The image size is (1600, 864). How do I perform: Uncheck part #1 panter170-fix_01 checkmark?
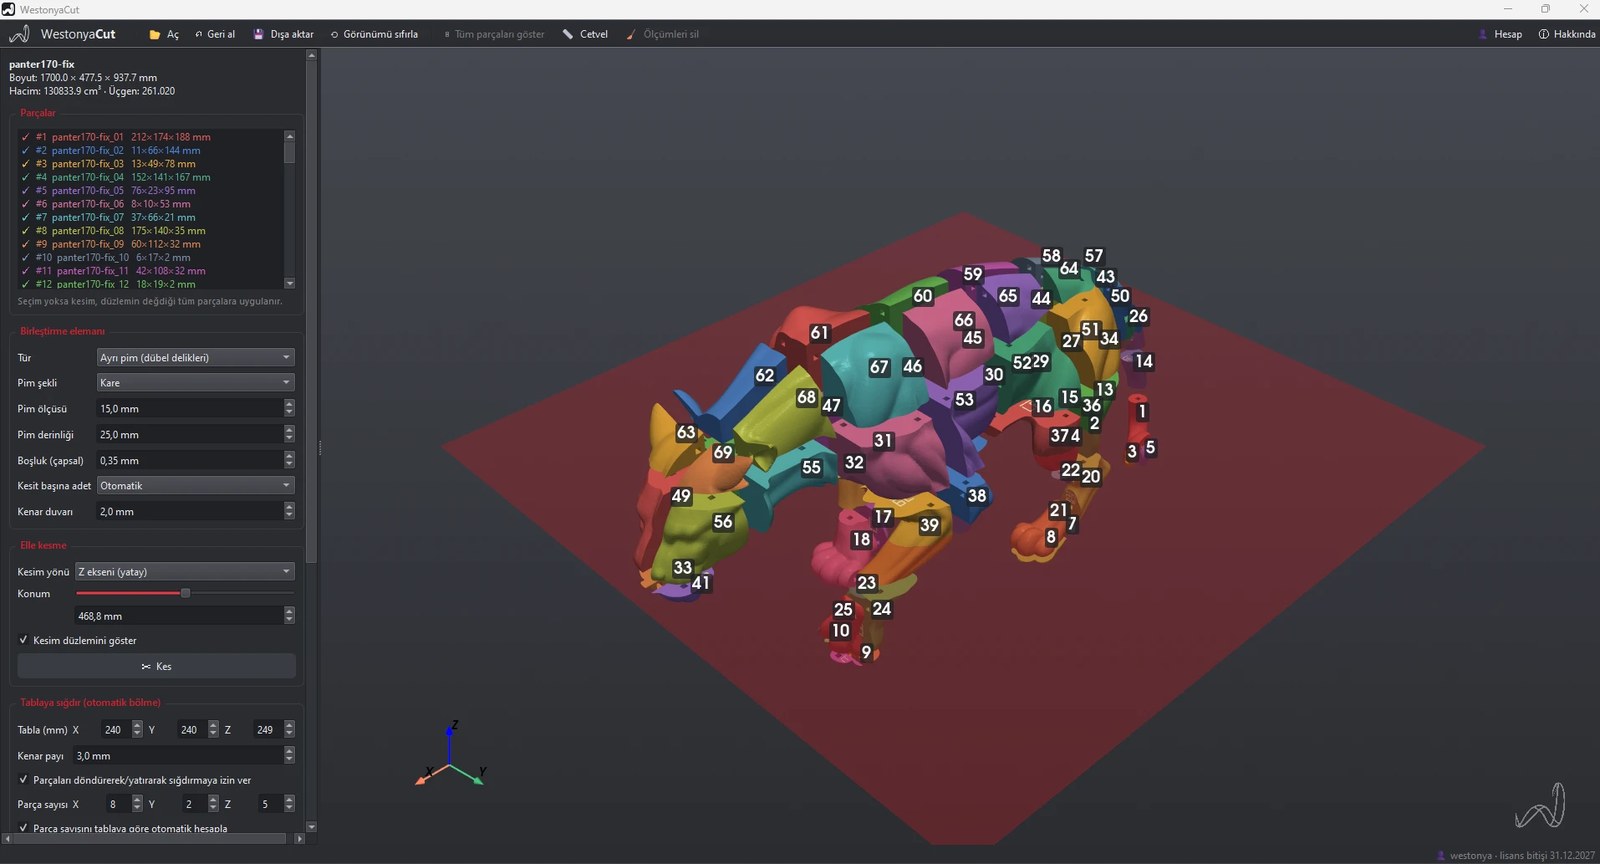pyautogui.click(x=25, y=137)
